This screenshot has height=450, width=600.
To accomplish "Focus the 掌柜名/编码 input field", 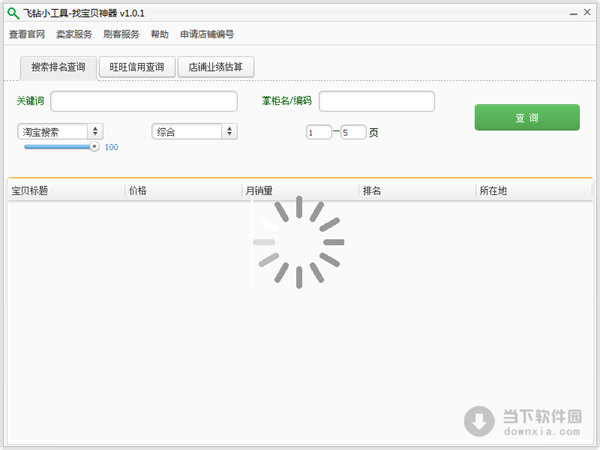I will point(377,101).
